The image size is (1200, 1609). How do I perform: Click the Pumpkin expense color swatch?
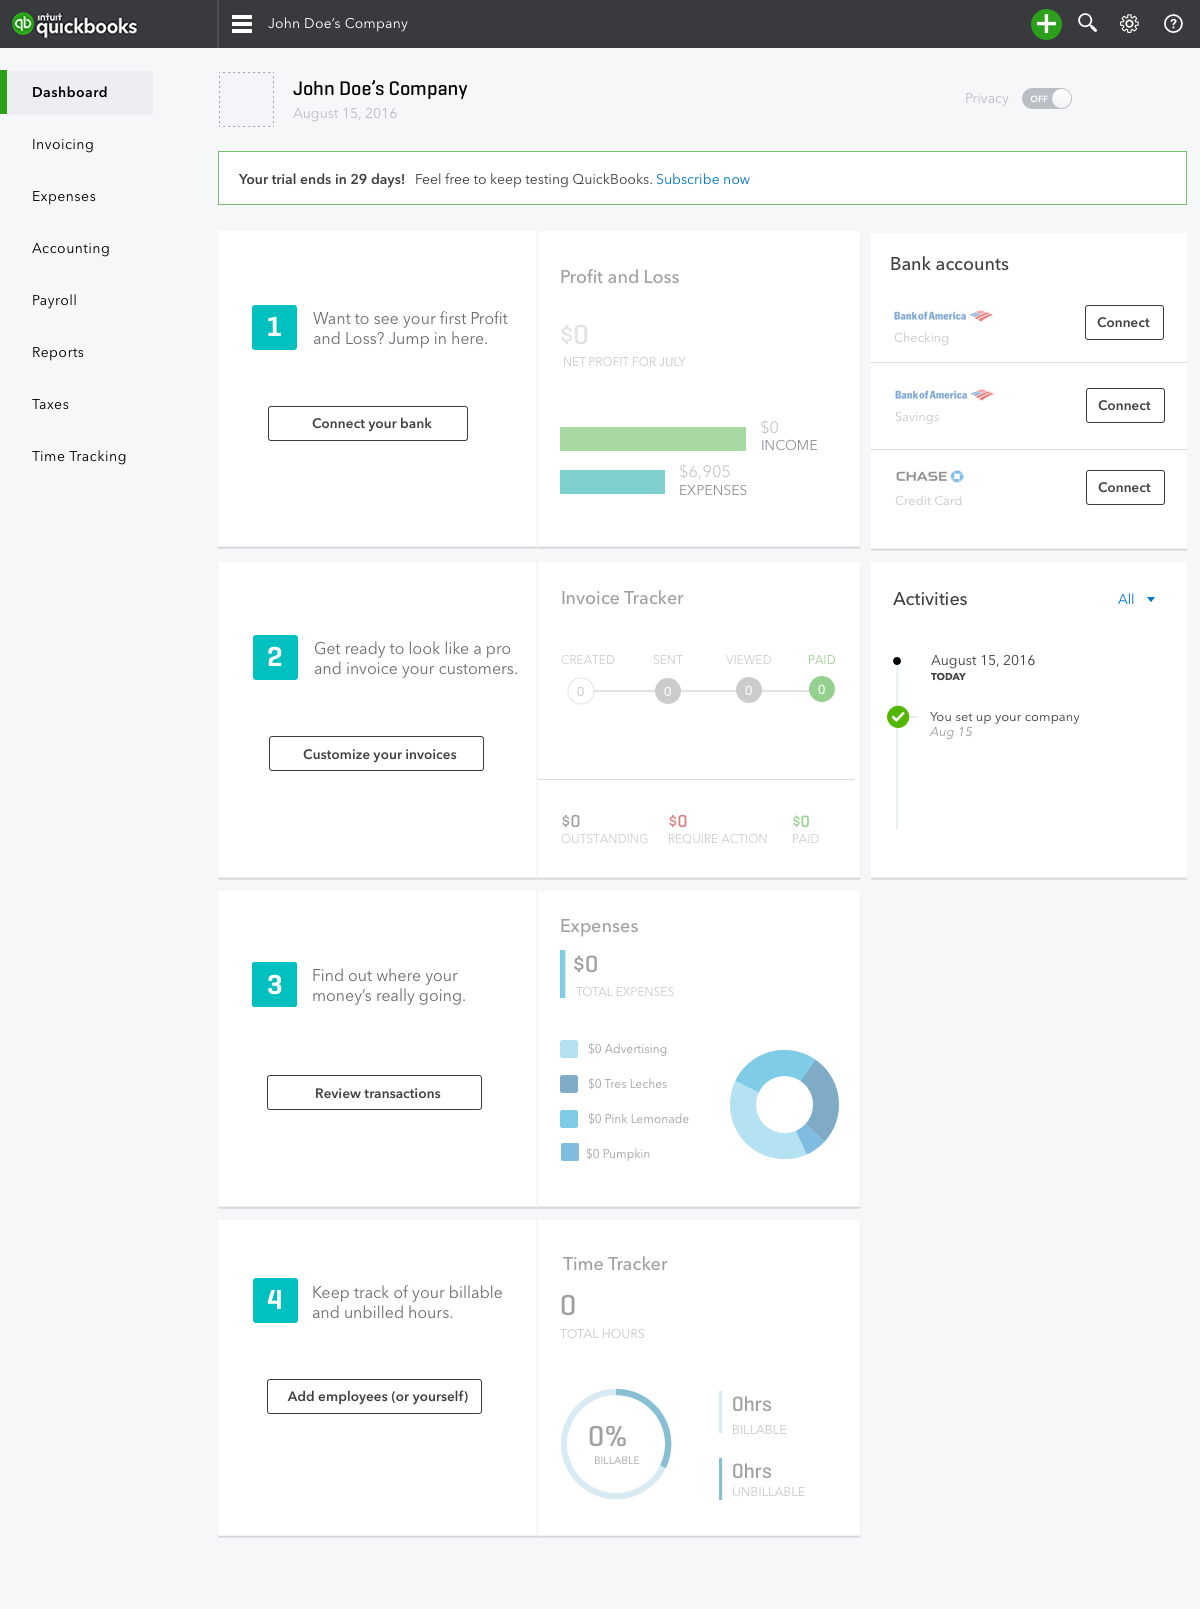(x=570, y=1152)
